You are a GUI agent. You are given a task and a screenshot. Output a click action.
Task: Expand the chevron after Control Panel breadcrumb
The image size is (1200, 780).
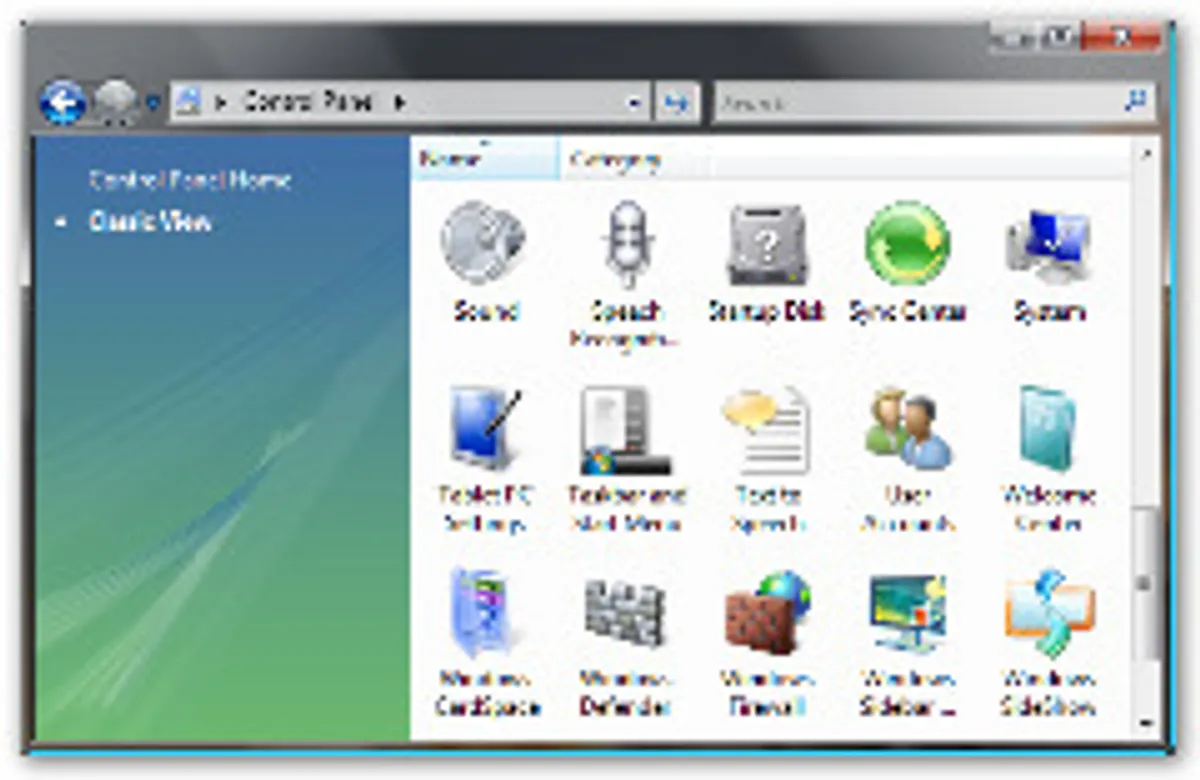pyautogui.click(x=400, y=102)
